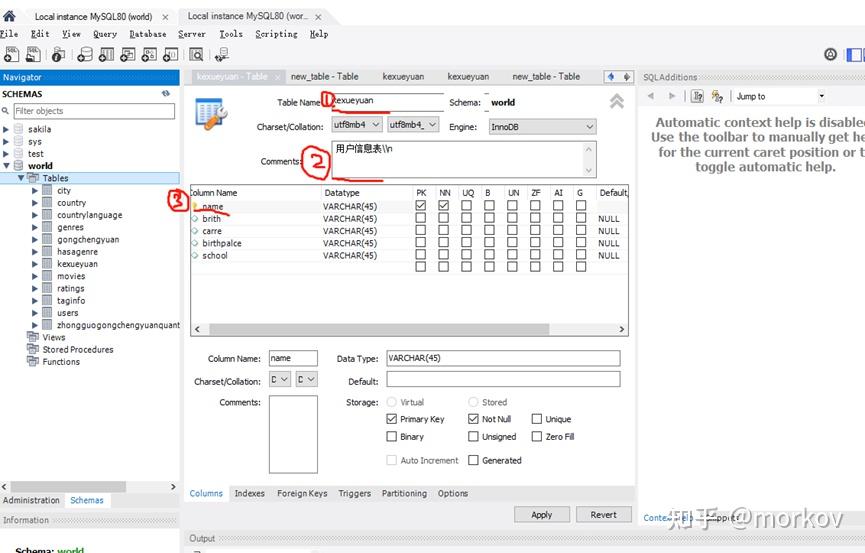Enable the Generated checkbox
This screenshot has height=553, width=865.
[473, 460]
